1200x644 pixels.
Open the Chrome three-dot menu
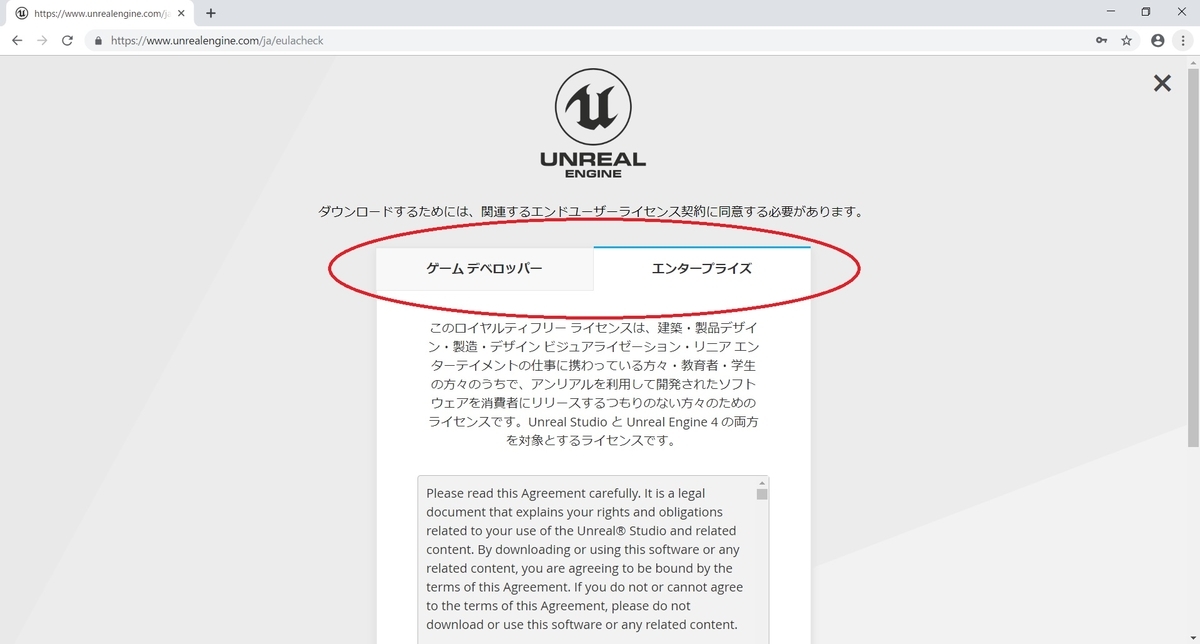pyautogui.click(x=1183, y=41)
